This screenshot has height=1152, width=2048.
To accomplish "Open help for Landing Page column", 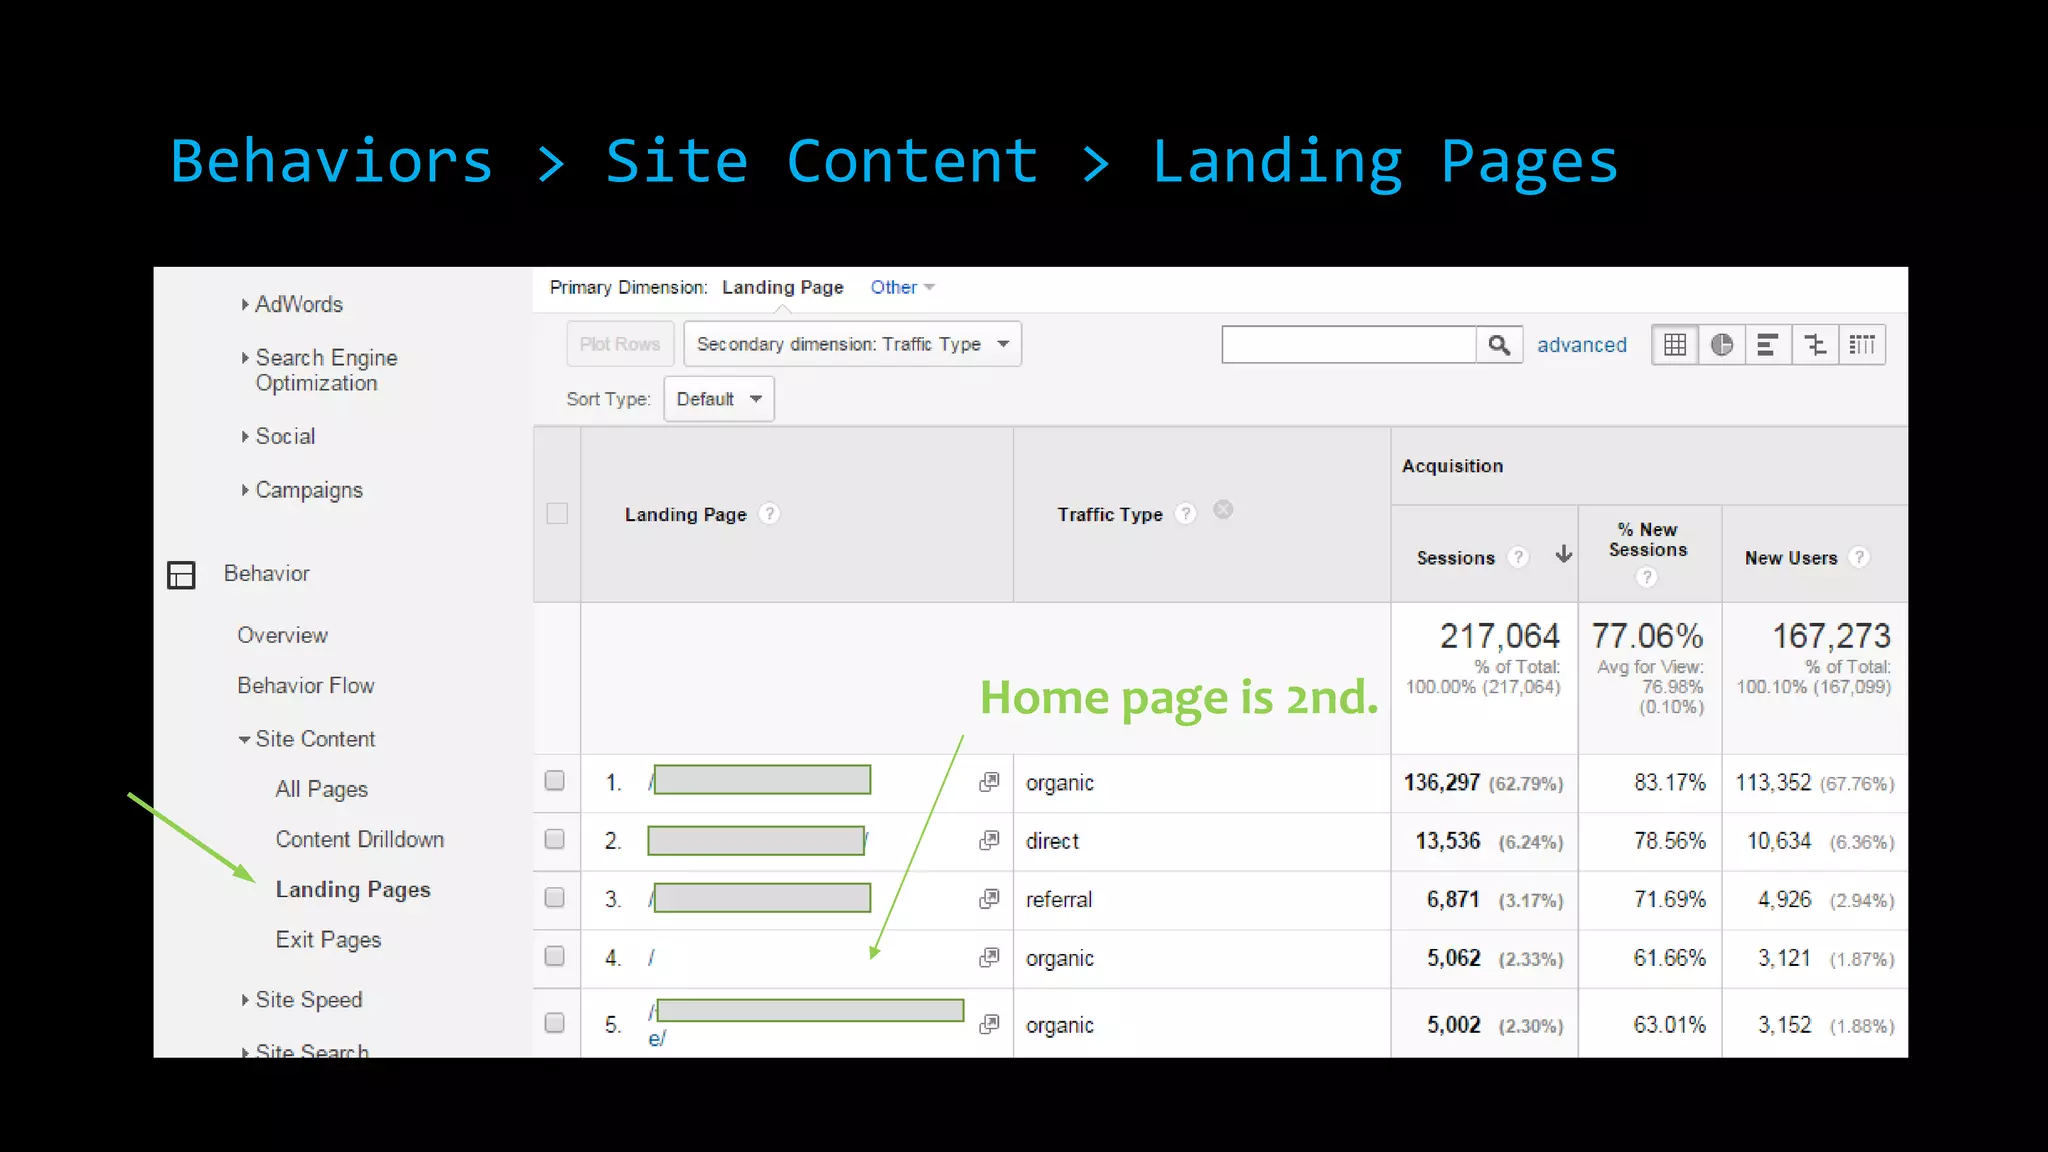I will (769, 514).
